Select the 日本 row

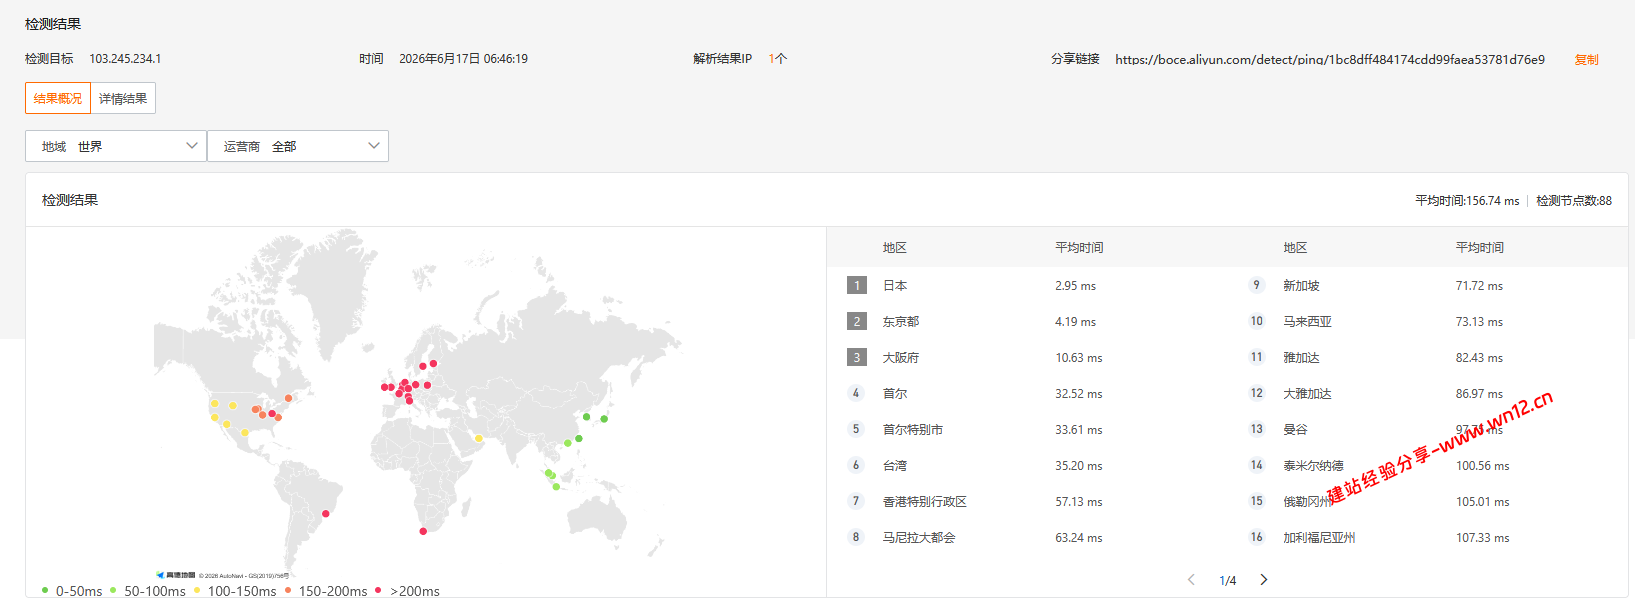tap(1027, 285)
